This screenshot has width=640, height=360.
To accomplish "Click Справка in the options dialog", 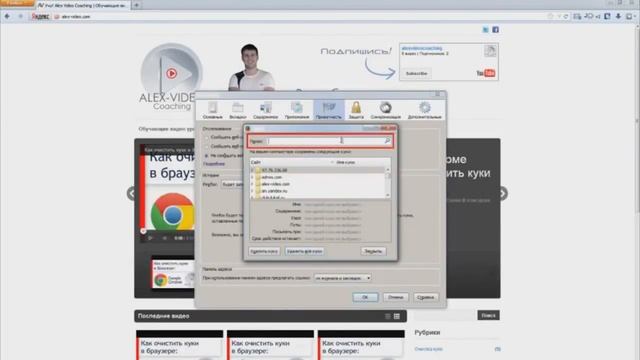I will [426, 297].
